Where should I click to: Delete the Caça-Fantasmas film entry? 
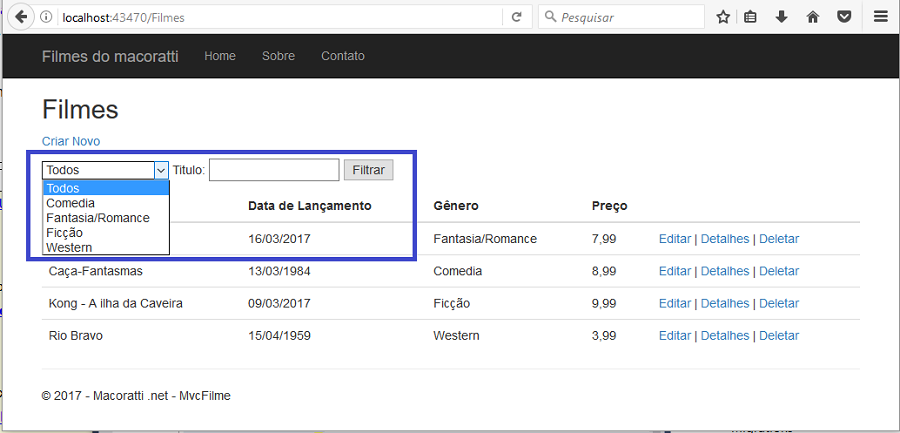(779, 271)
